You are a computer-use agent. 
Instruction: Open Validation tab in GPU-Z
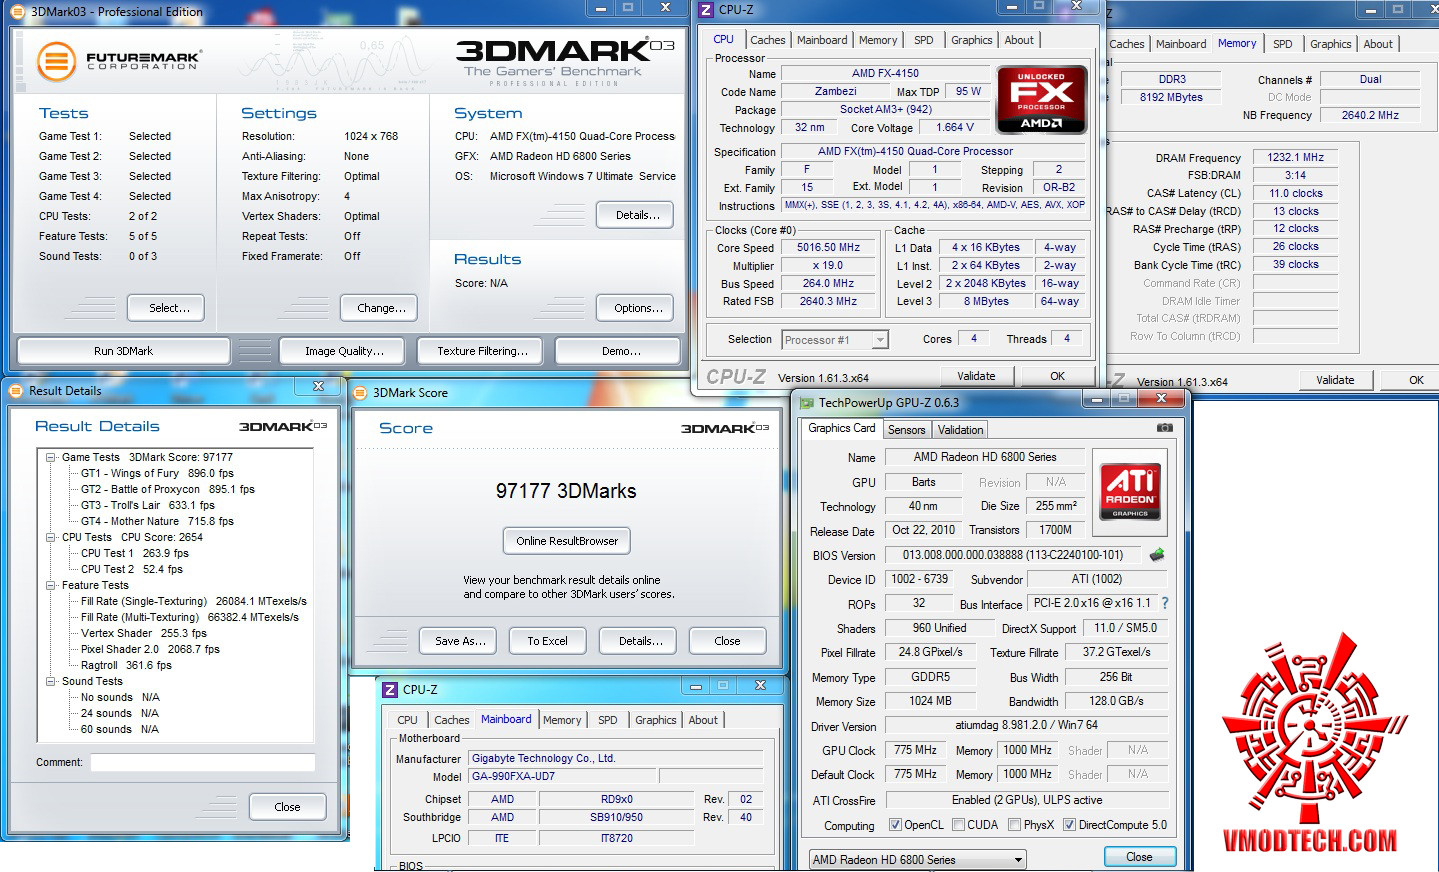[961, 430]
